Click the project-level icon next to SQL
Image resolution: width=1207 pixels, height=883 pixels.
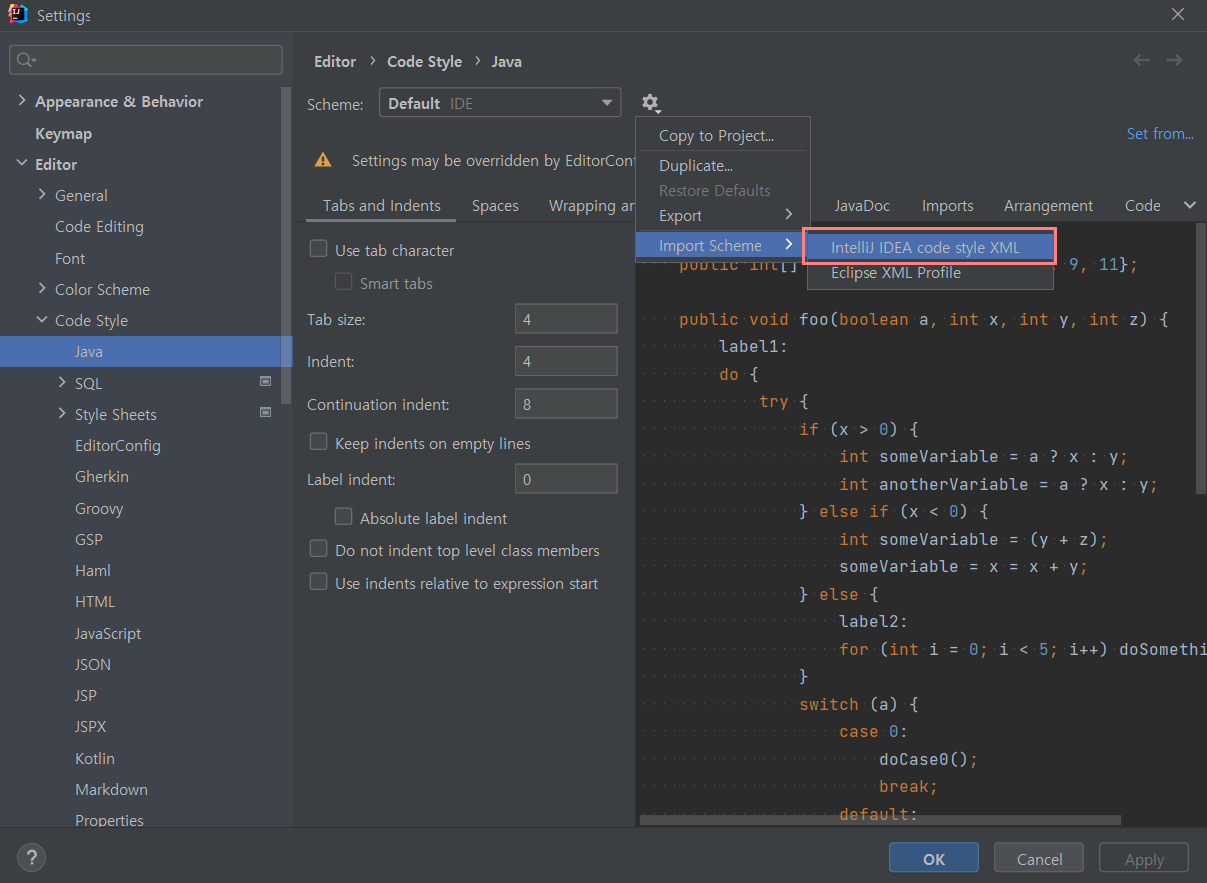(x=265, y=381)
